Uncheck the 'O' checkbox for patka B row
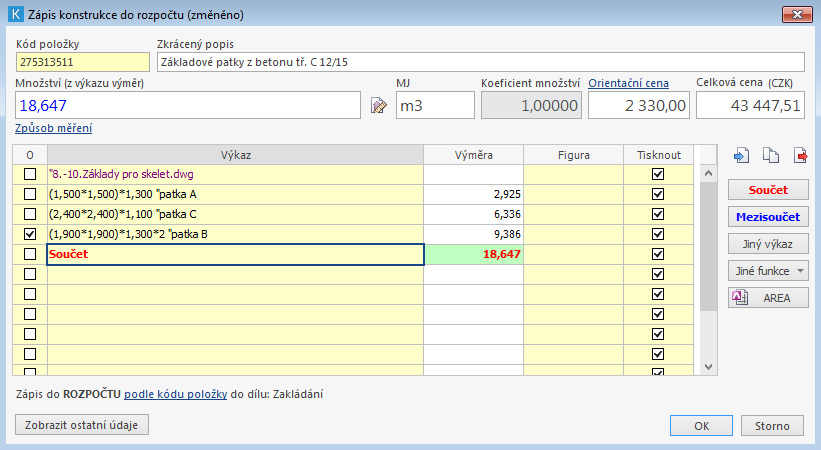 coord(30,234)
